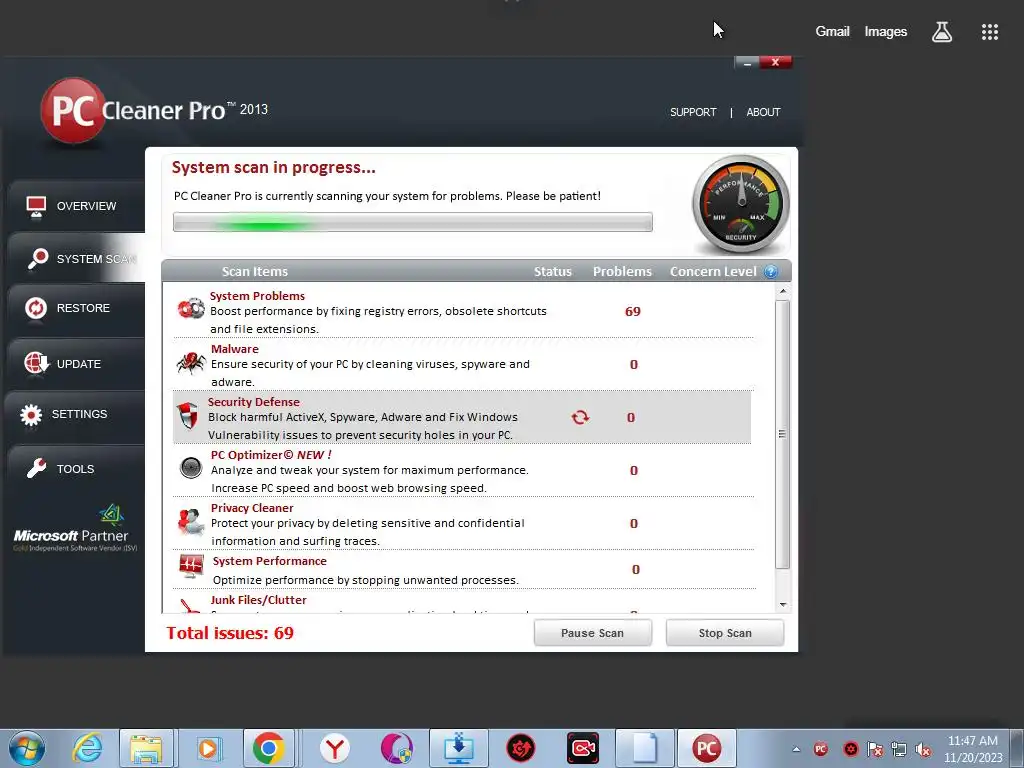Image resolution: width=1024 pixels, height=768 pixels.
Task: Go to the Update section
Action: (75, 364)
